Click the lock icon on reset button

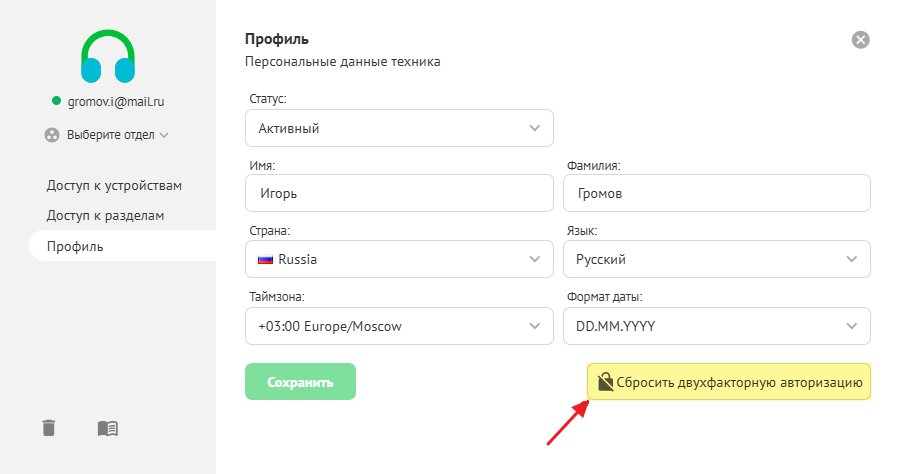point(605,382)
